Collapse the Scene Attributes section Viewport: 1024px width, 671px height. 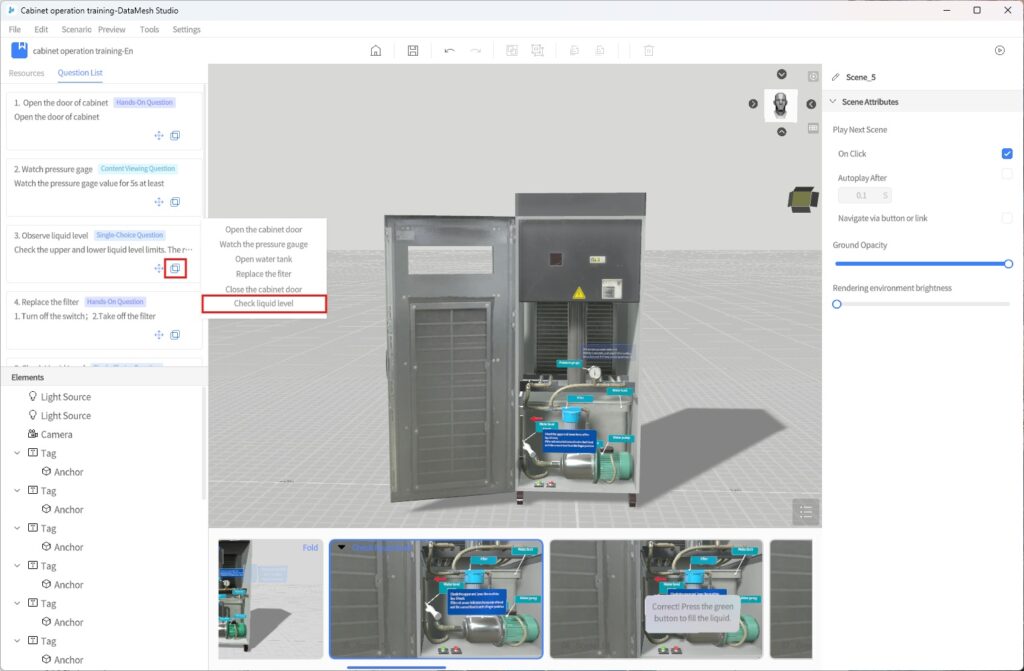[833, 102]
